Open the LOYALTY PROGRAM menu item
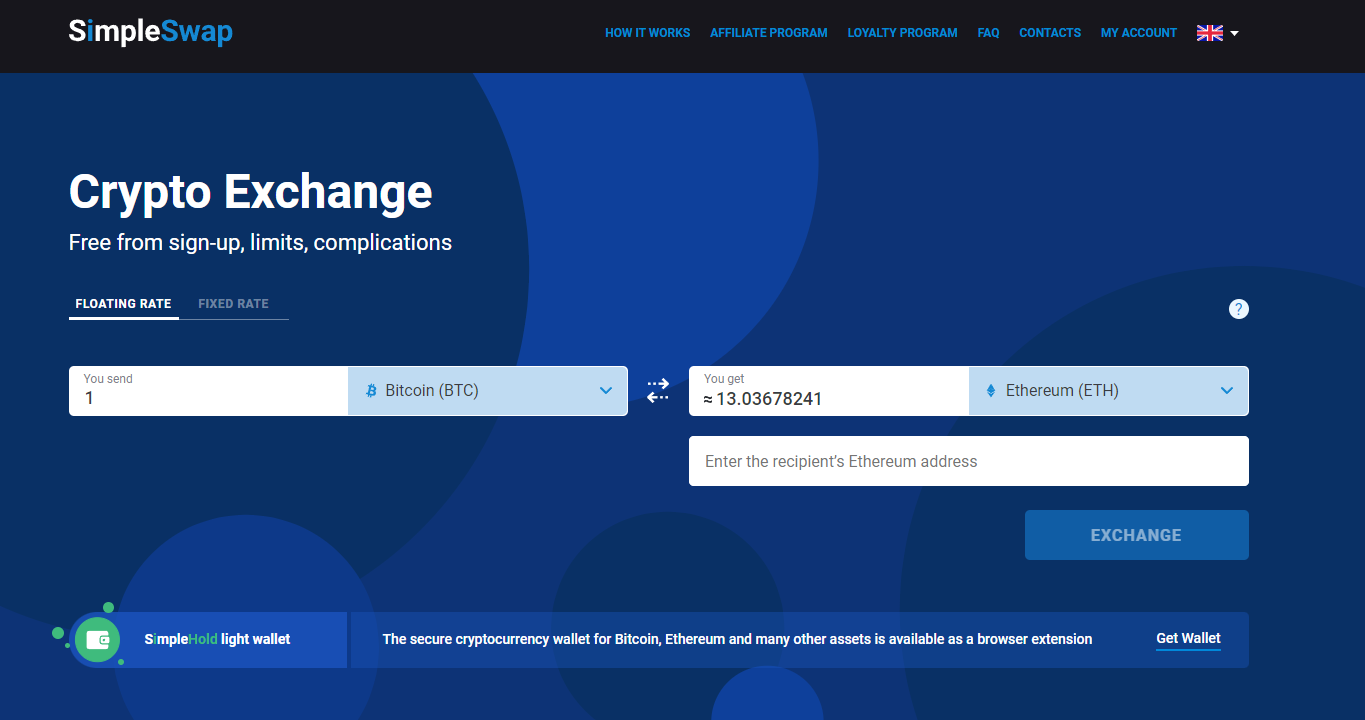Screen dimensions: 1365x720 click(x=902, y=32)
